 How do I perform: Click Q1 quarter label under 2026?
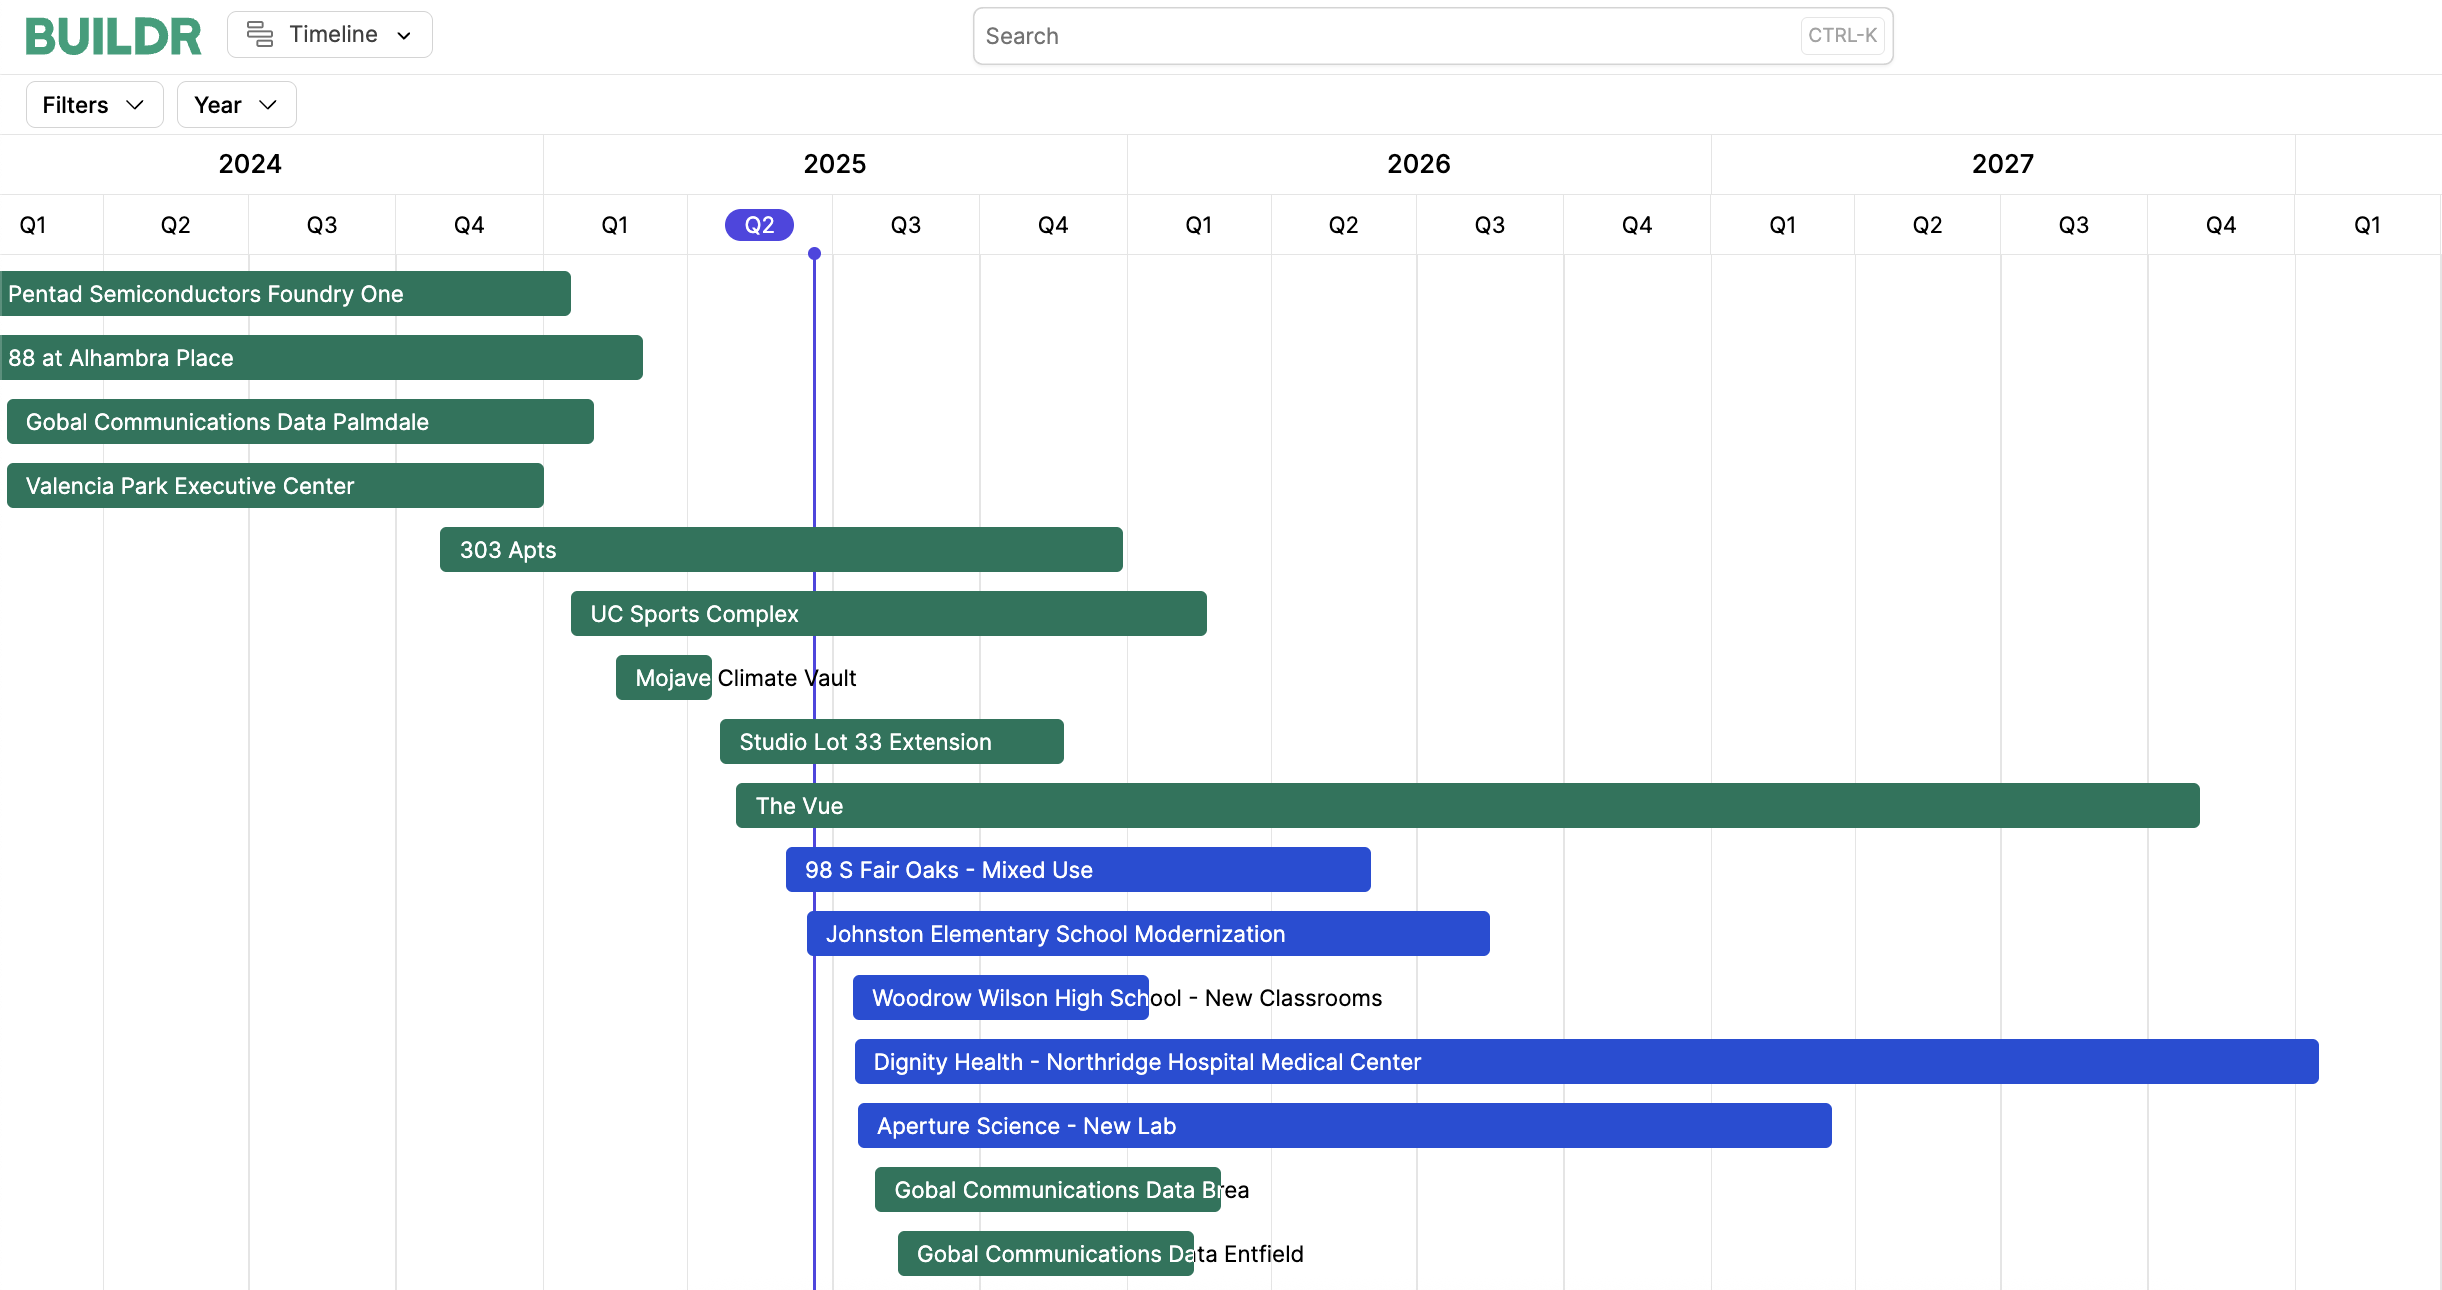tap(1199, 225)
